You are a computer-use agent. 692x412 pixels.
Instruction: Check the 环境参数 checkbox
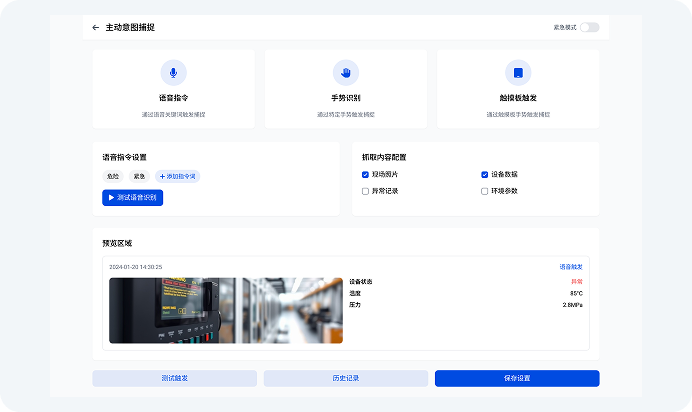coord(485,191)
